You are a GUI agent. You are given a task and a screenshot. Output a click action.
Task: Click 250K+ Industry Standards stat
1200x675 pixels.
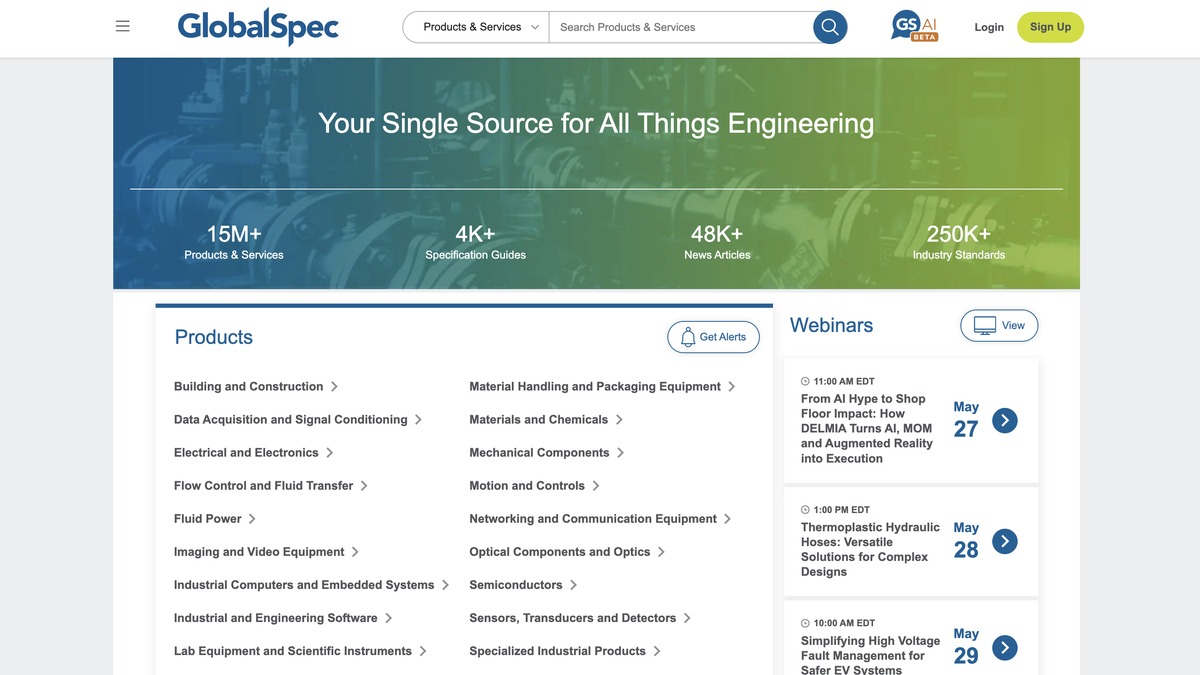click(x=959, y=242)
